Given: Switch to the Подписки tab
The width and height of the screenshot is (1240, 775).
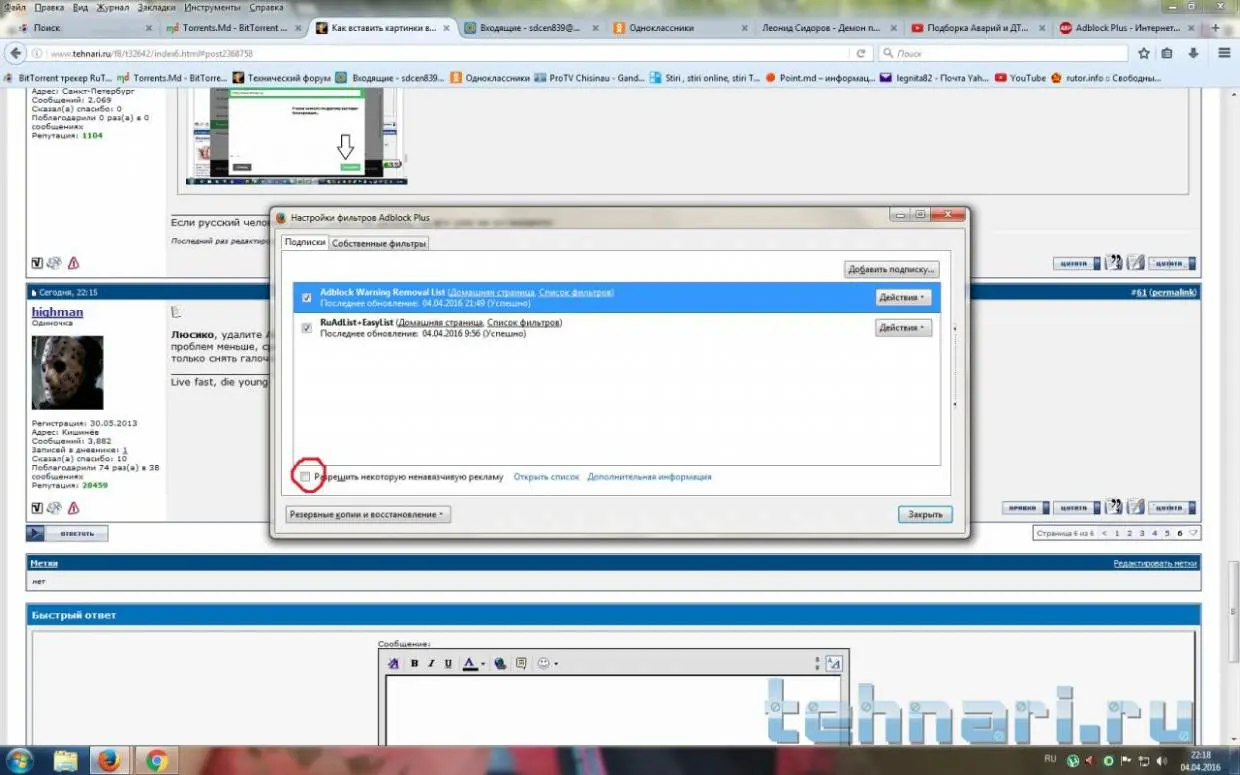Looking at the screenshot, I should 305,242.
